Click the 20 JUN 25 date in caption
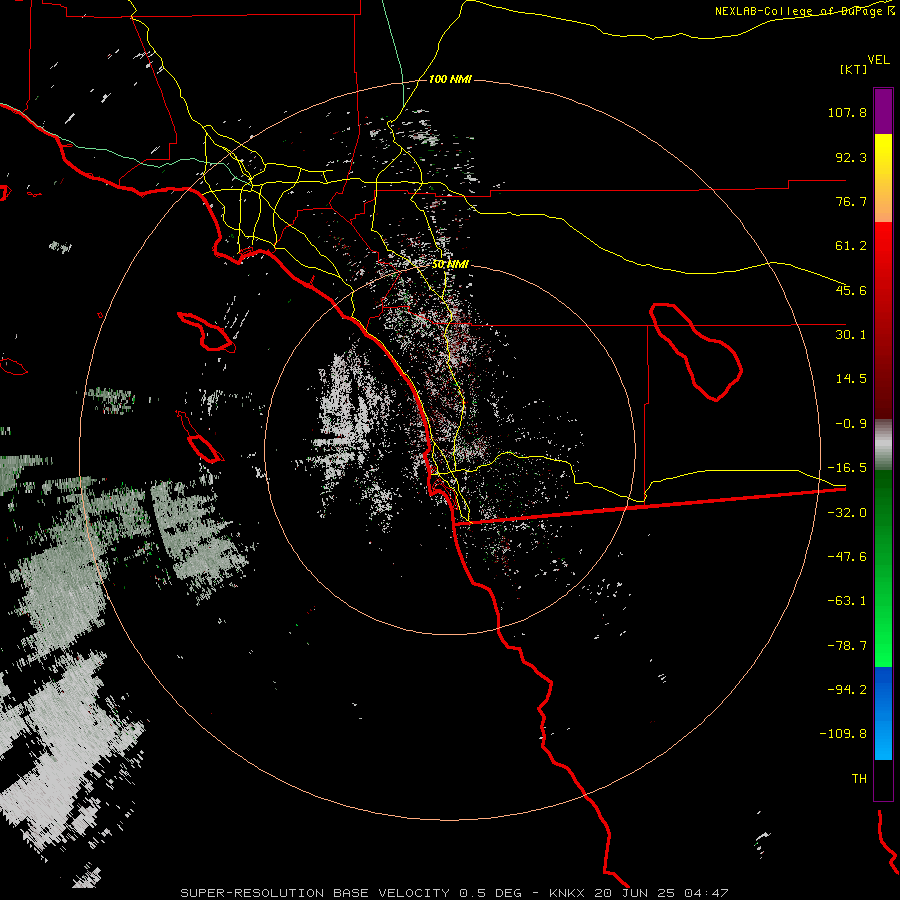The image size is (900, 900). pyautogui.click(x=637, y=893)
